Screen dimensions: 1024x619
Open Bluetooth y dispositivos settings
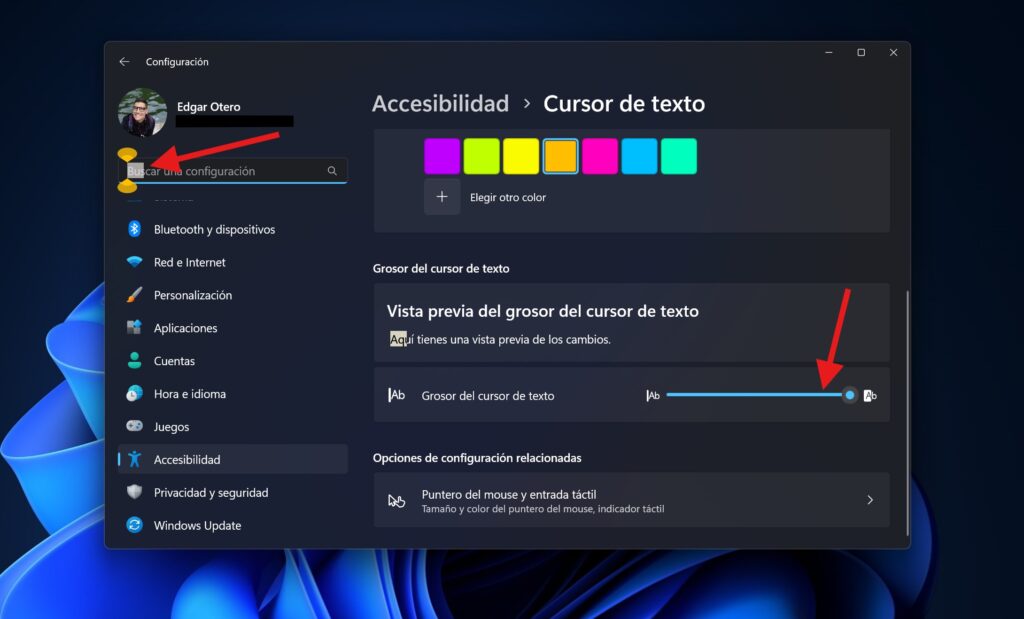click(x=232, y=229)
